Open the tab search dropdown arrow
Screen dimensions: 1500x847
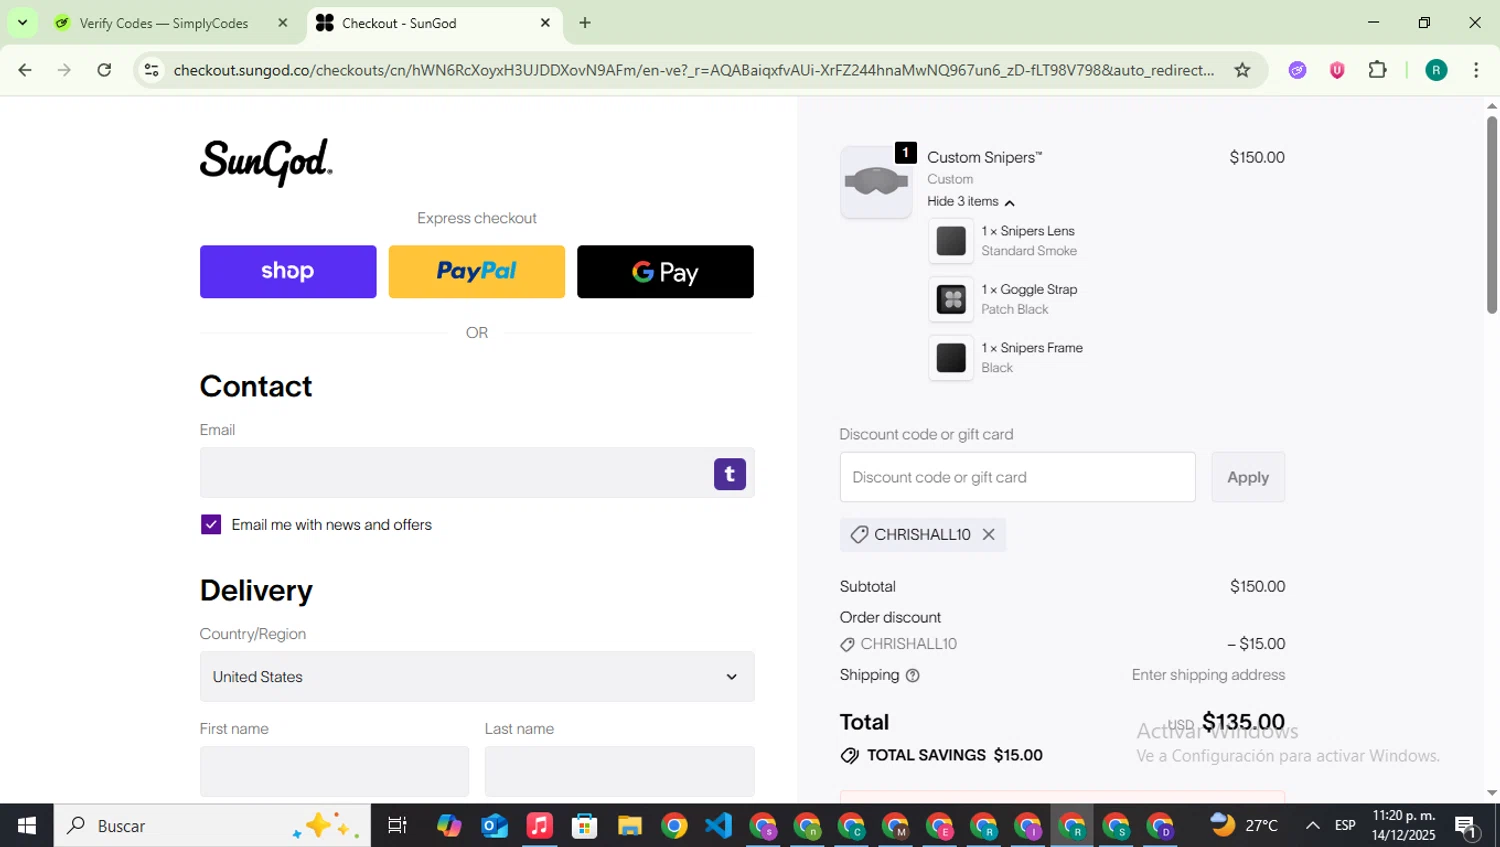point(22,22)
